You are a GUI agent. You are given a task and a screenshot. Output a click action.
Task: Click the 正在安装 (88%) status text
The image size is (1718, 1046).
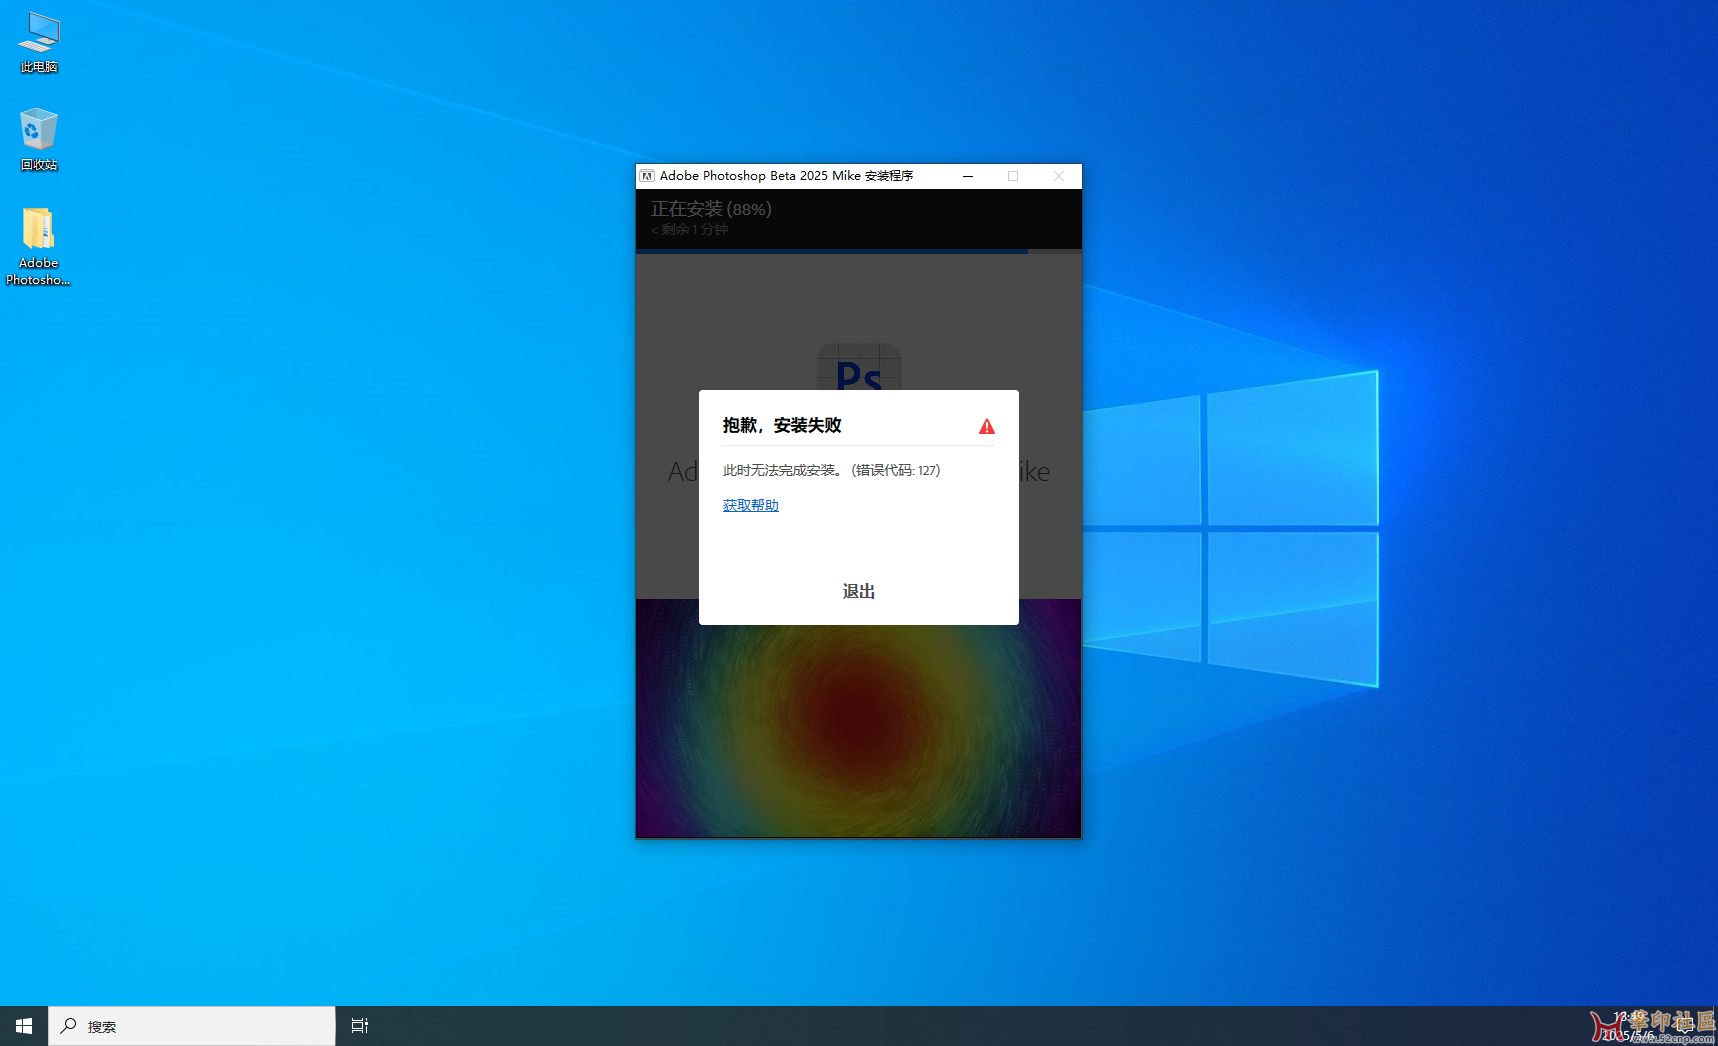point(711,209)
